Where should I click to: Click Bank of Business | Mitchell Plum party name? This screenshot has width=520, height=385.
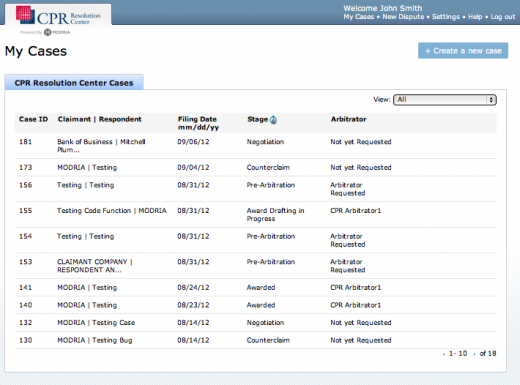pos(101,146)
